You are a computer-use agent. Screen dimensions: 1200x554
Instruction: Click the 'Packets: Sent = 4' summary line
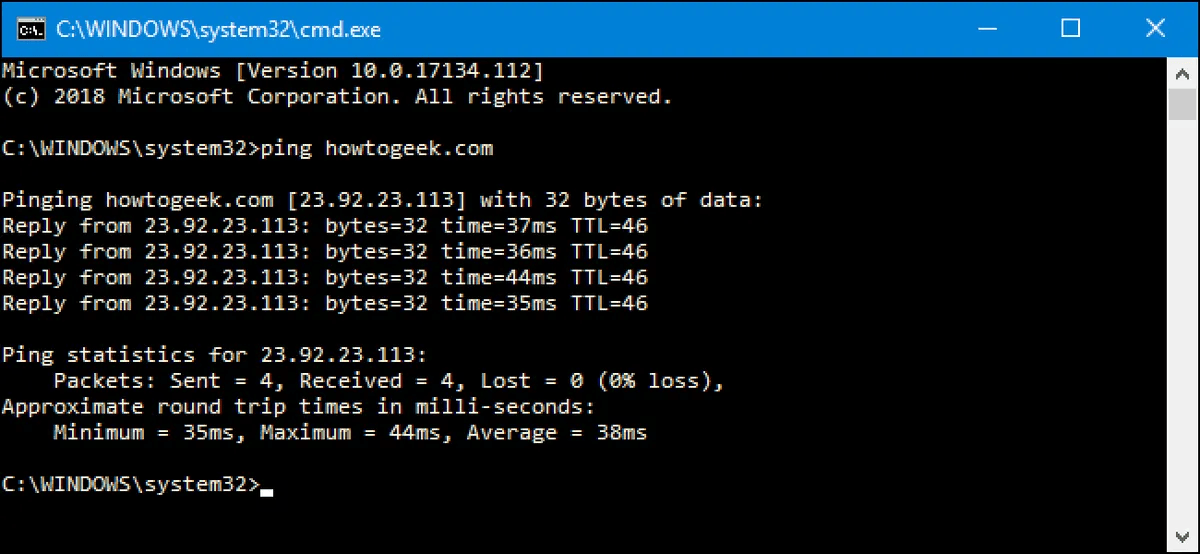388,381
